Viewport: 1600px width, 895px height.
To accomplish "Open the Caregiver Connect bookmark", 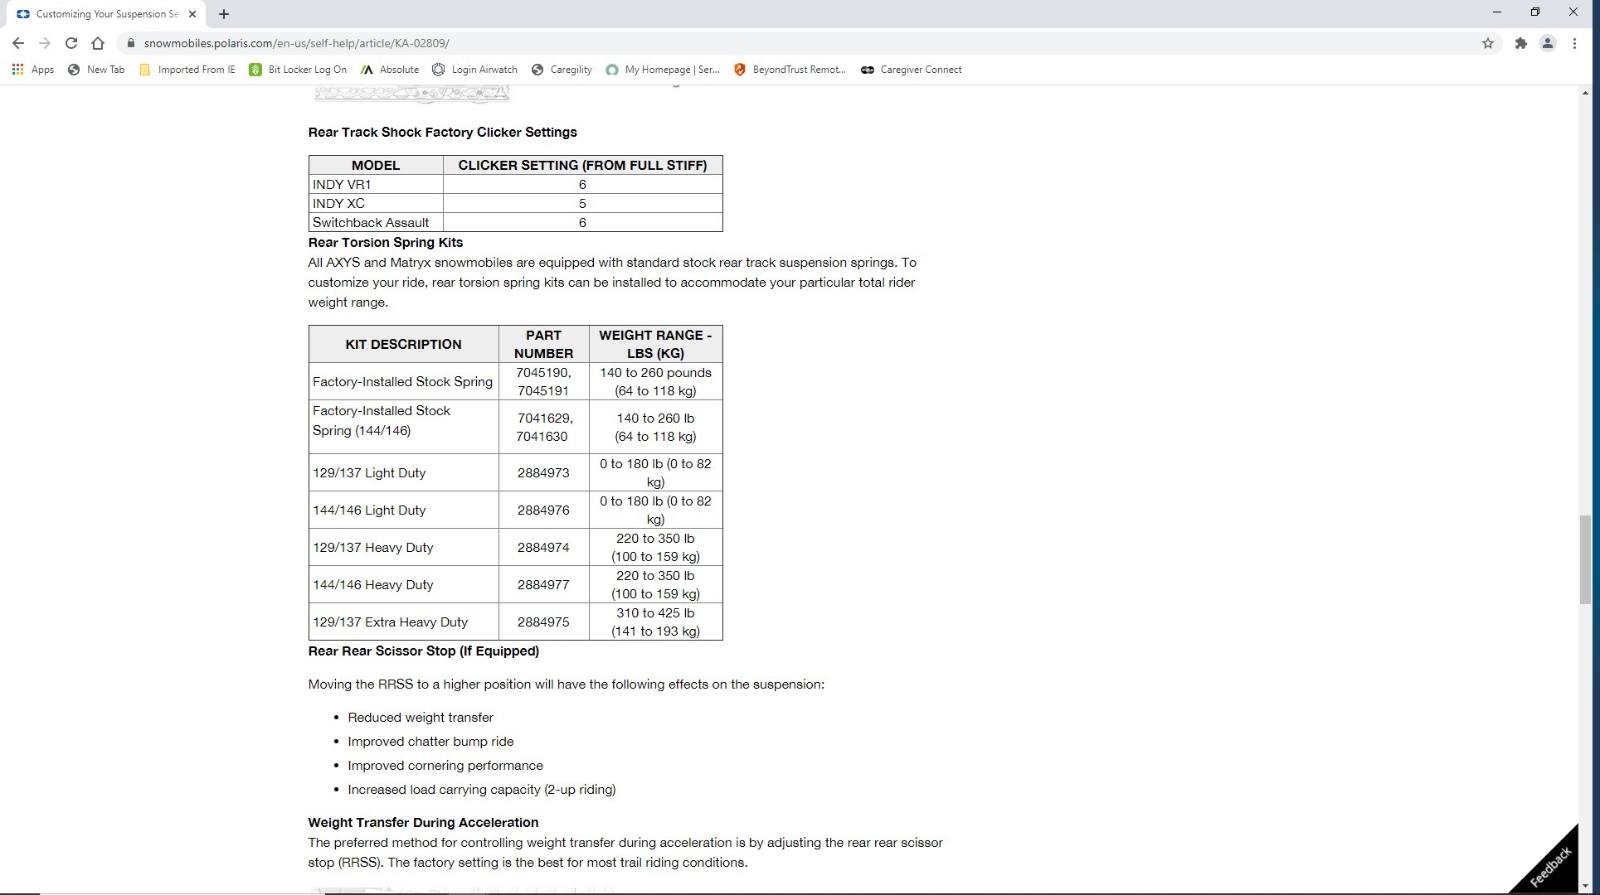I will (911, 70).
